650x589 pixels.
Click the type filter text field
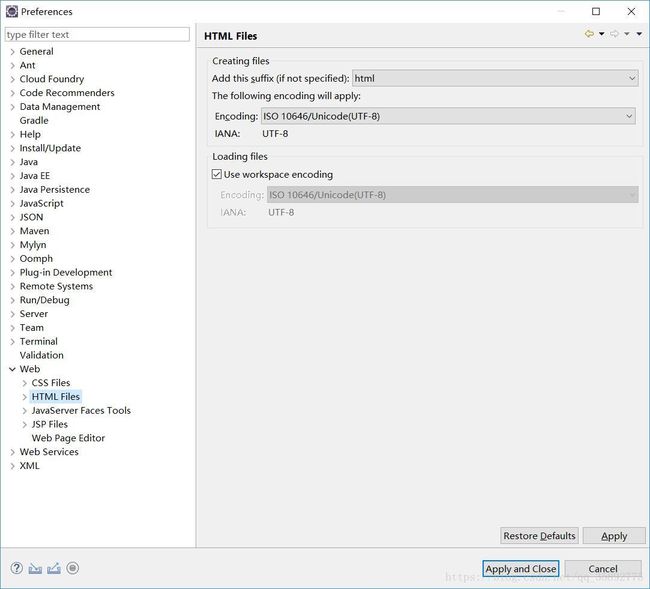pos(97,34)
